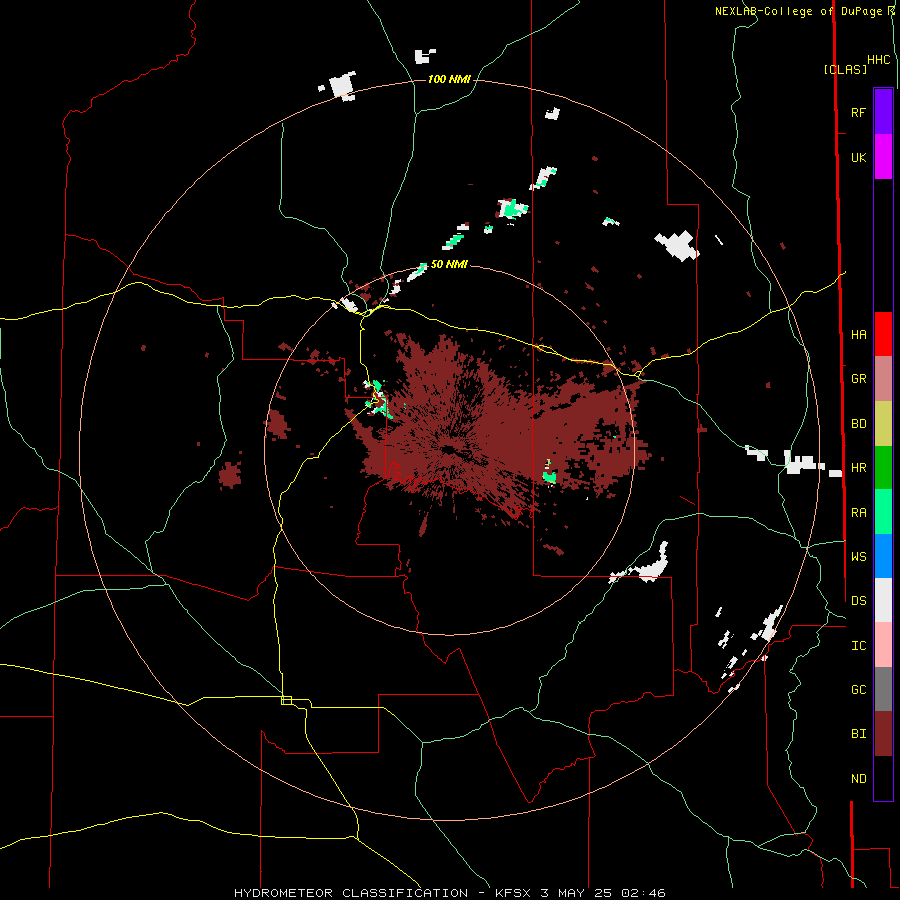
Task: Click the "[CLAS]" legend header text
Action: [845, 70]
